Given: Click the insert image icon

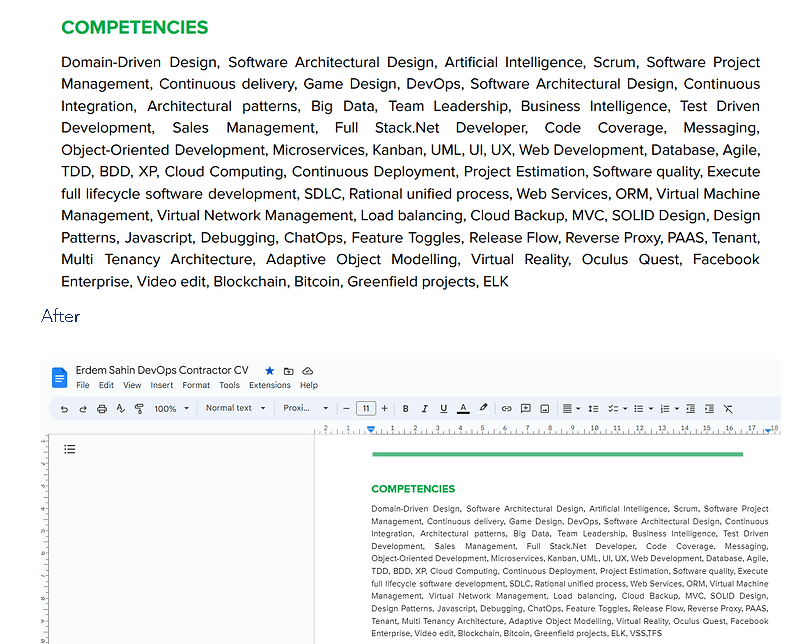Looking at the screenshot, I should click(x=545, y=409).
